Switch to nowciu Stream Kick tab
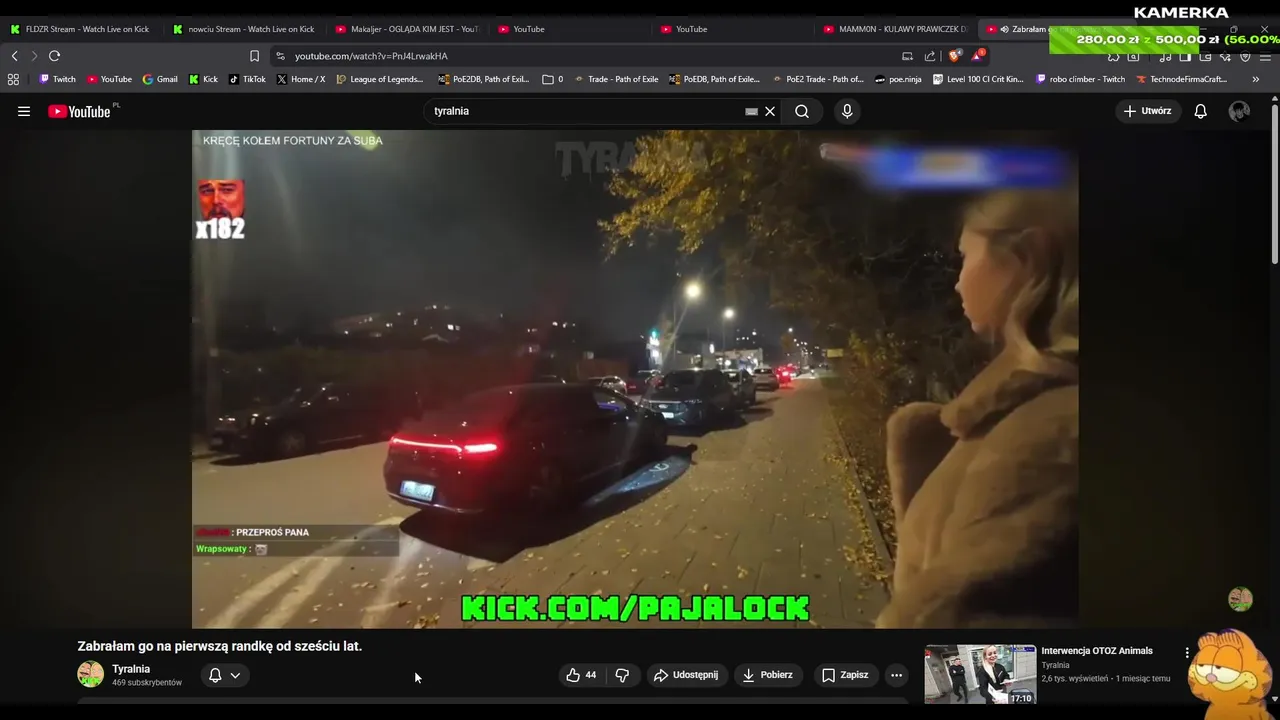The image size is (1280, 720). point(244,29)
